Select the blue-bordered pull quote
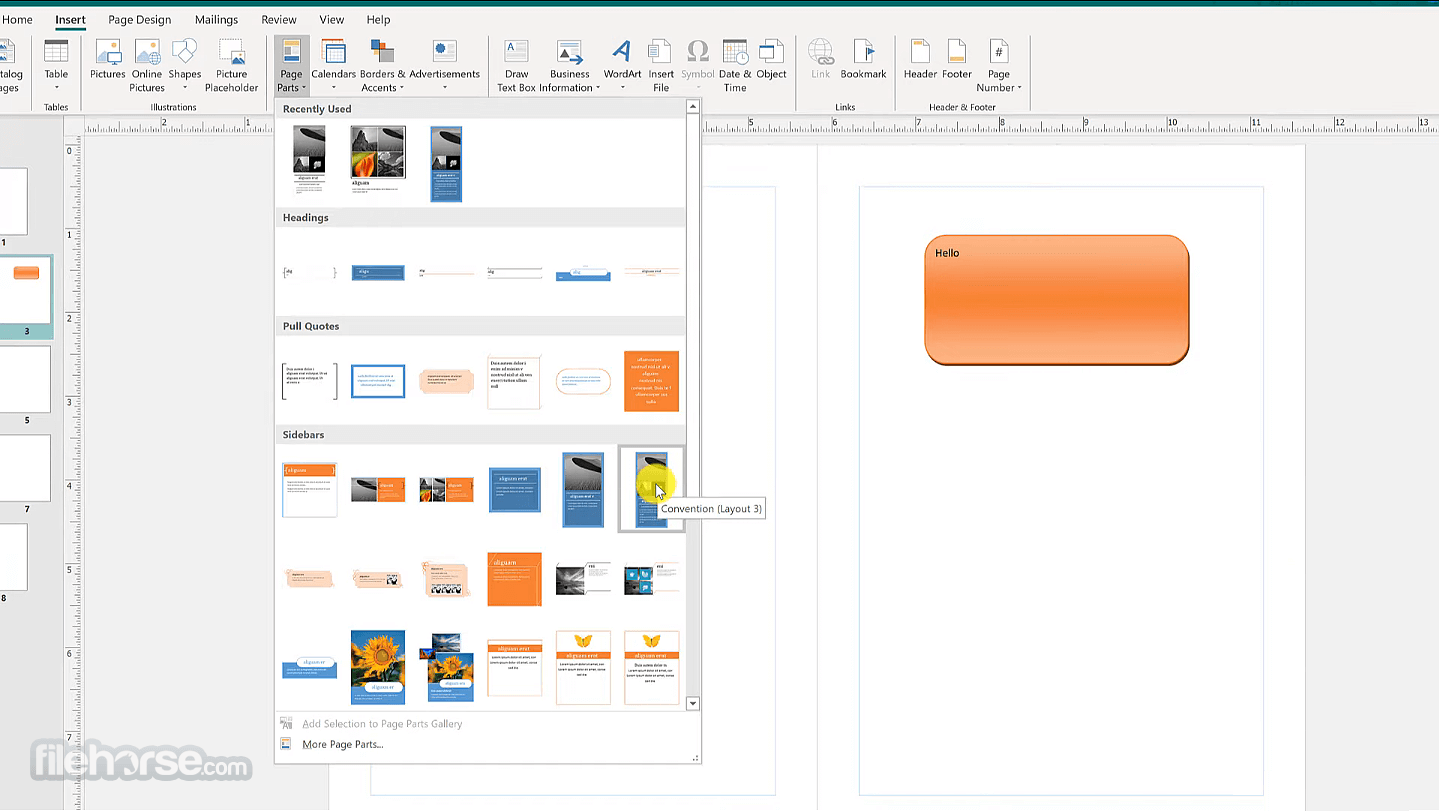1439x811 pixels. [378, 381]
